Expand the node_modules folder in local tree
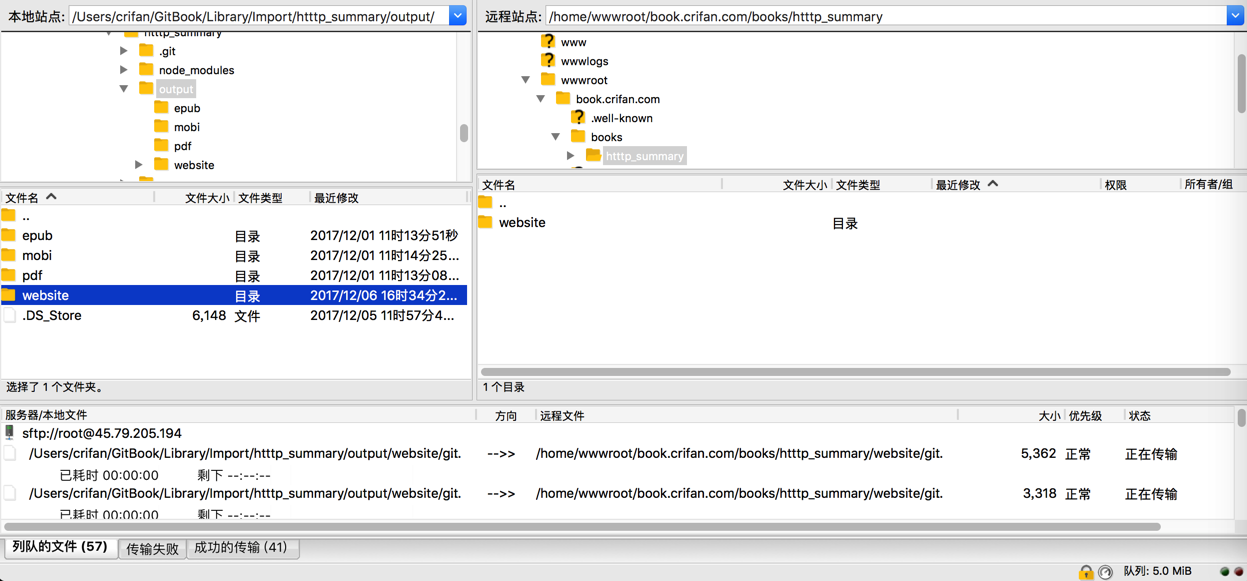 [124, 70]
